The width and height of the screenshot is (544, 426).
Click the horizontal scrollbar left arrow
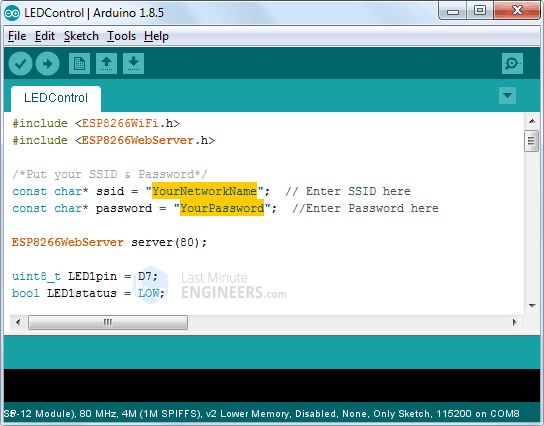18,322
